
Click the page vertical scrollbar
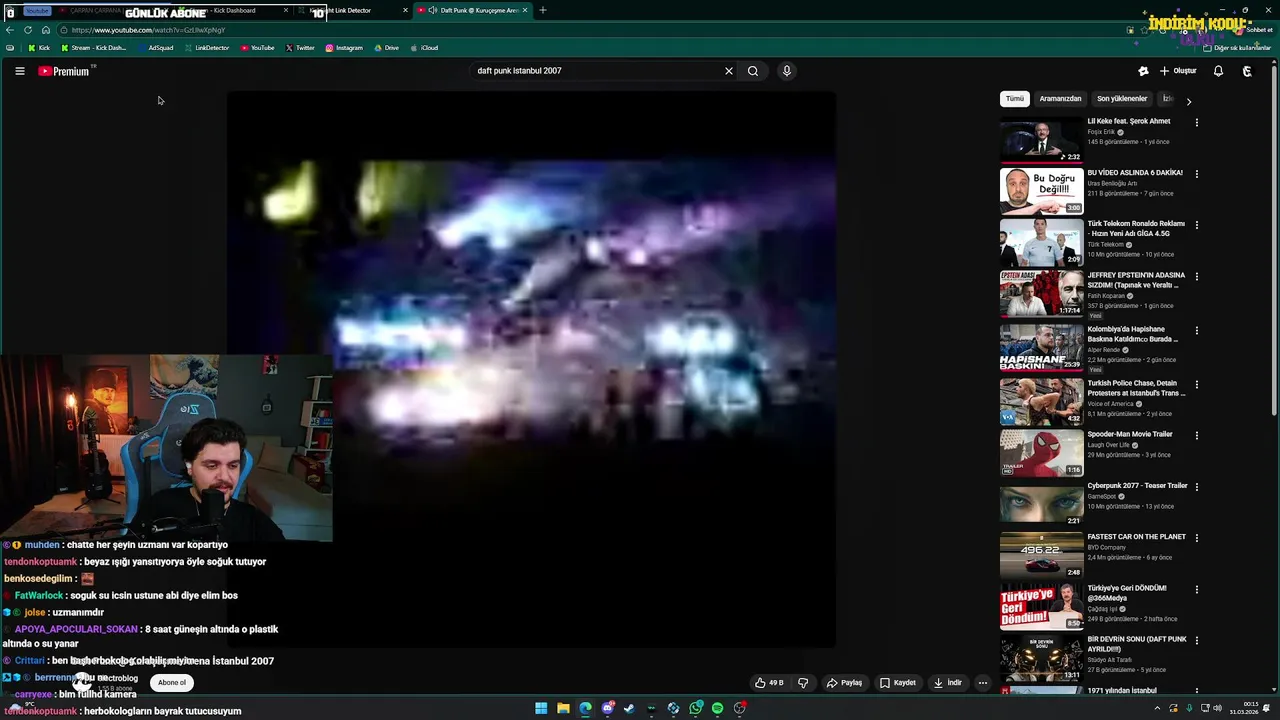pyautogui.click(x=1274, y=240)
